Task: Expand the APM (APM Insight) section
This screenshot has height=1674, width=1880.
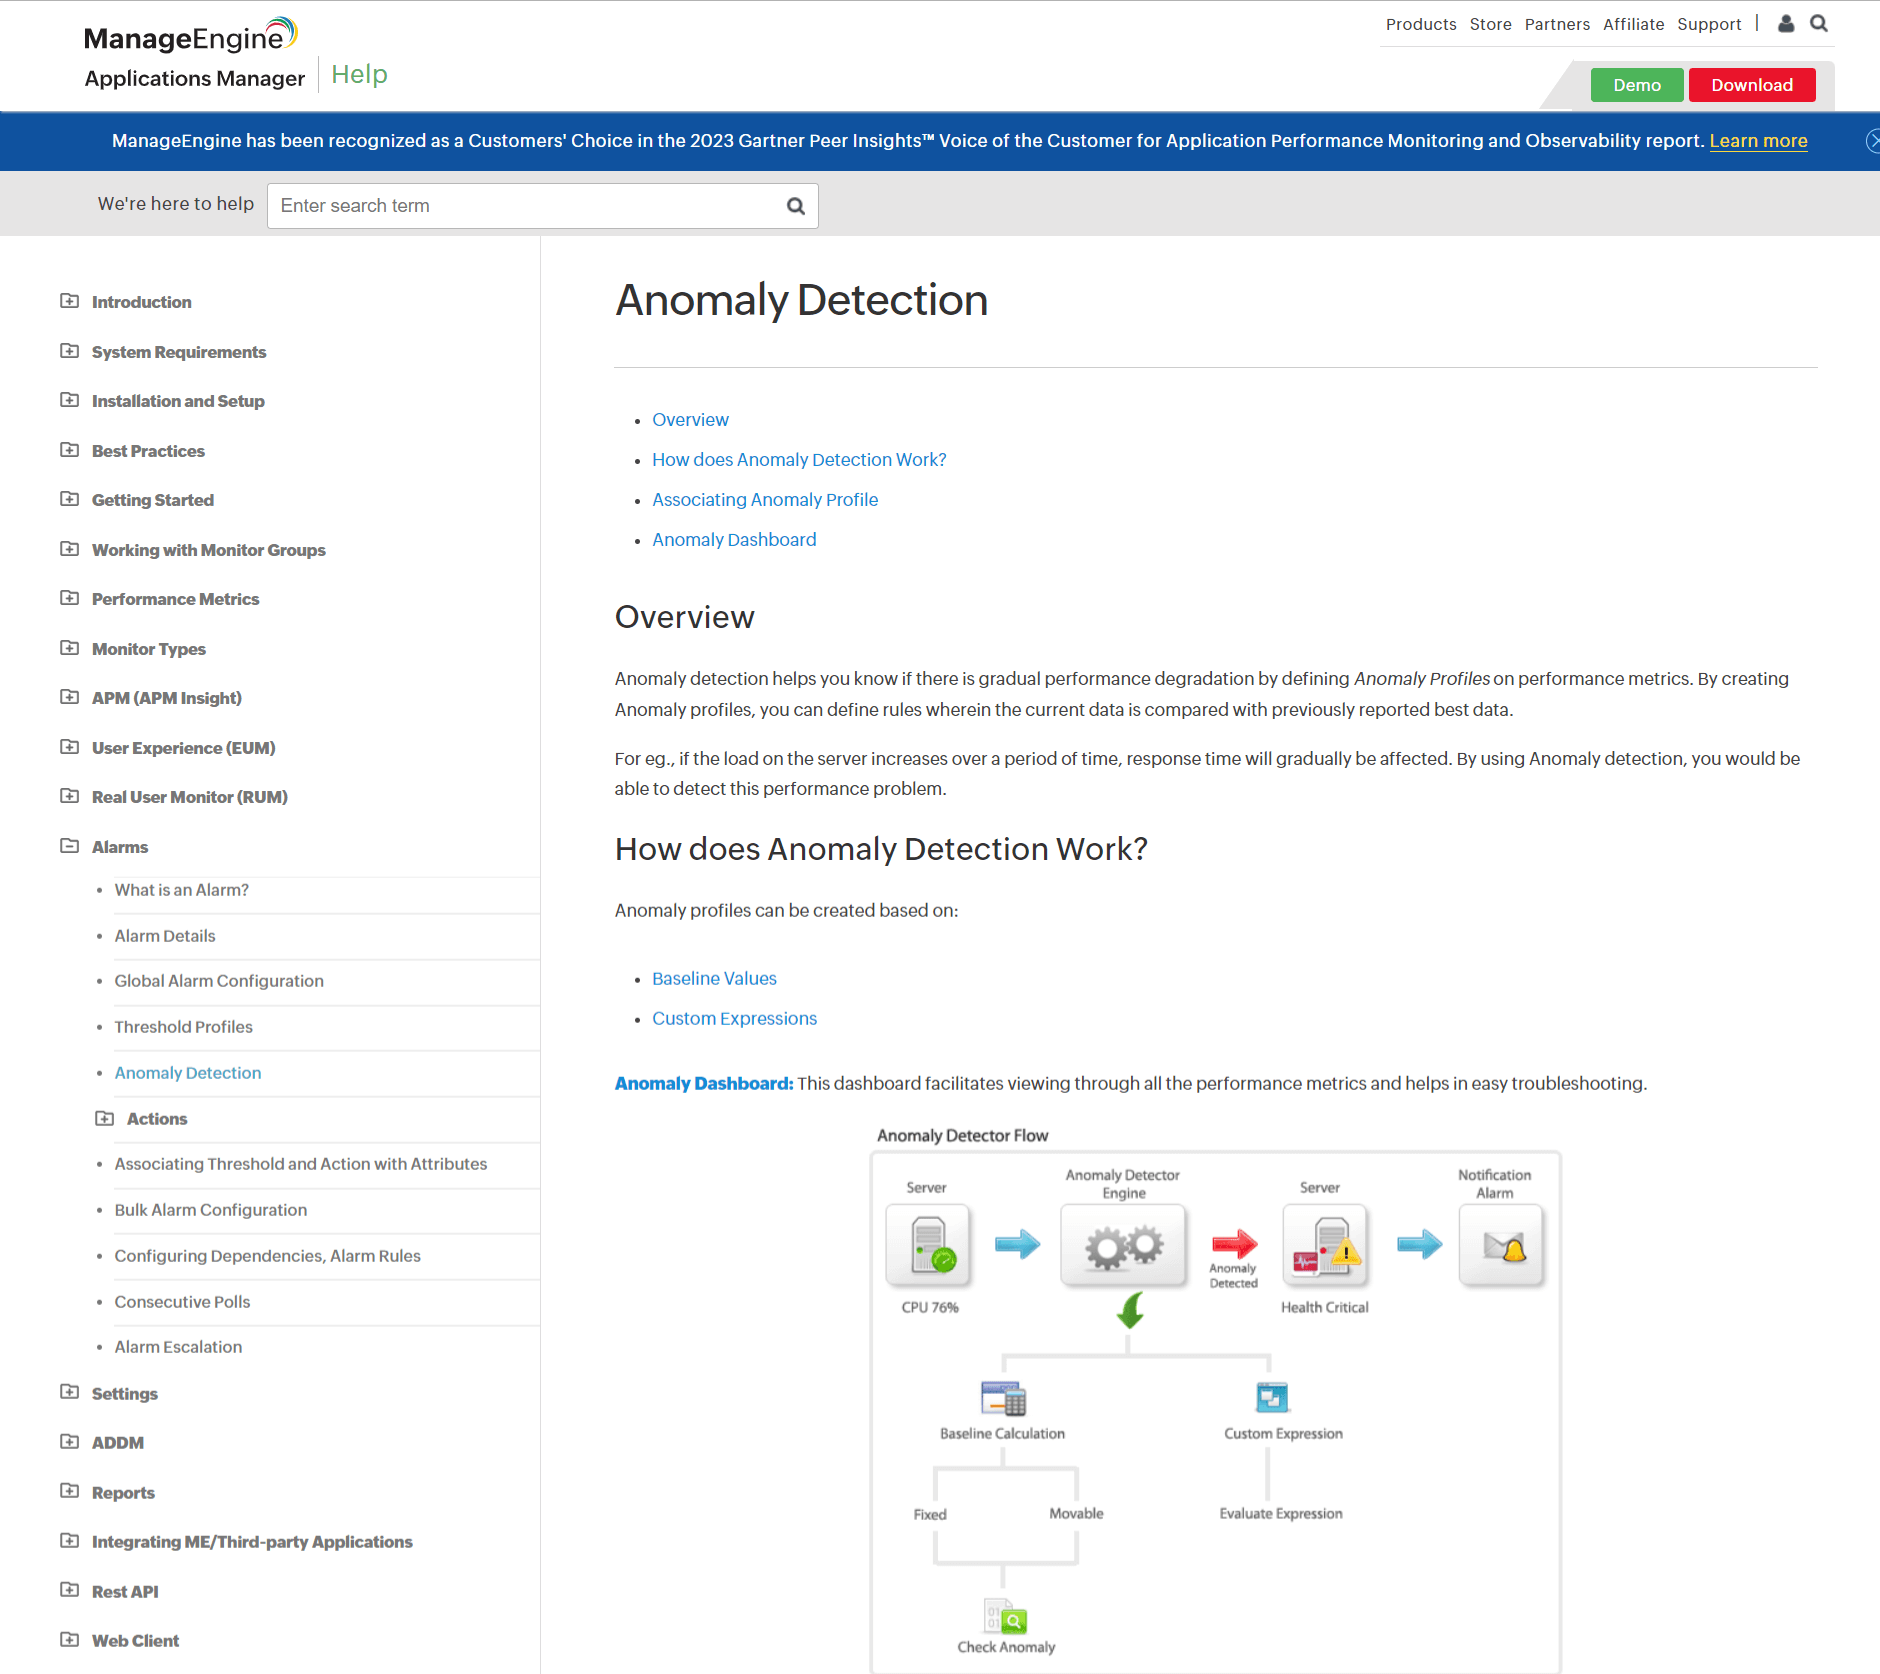Action: (x=69, y=697)
